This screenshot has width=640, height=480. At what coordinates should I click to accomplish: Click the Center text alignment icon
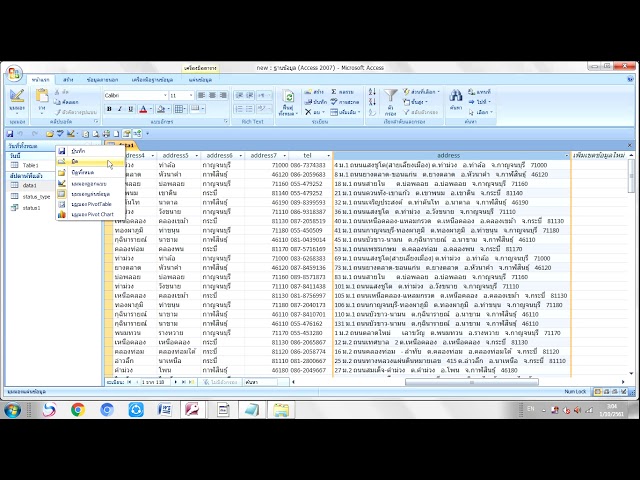(212, 96)
